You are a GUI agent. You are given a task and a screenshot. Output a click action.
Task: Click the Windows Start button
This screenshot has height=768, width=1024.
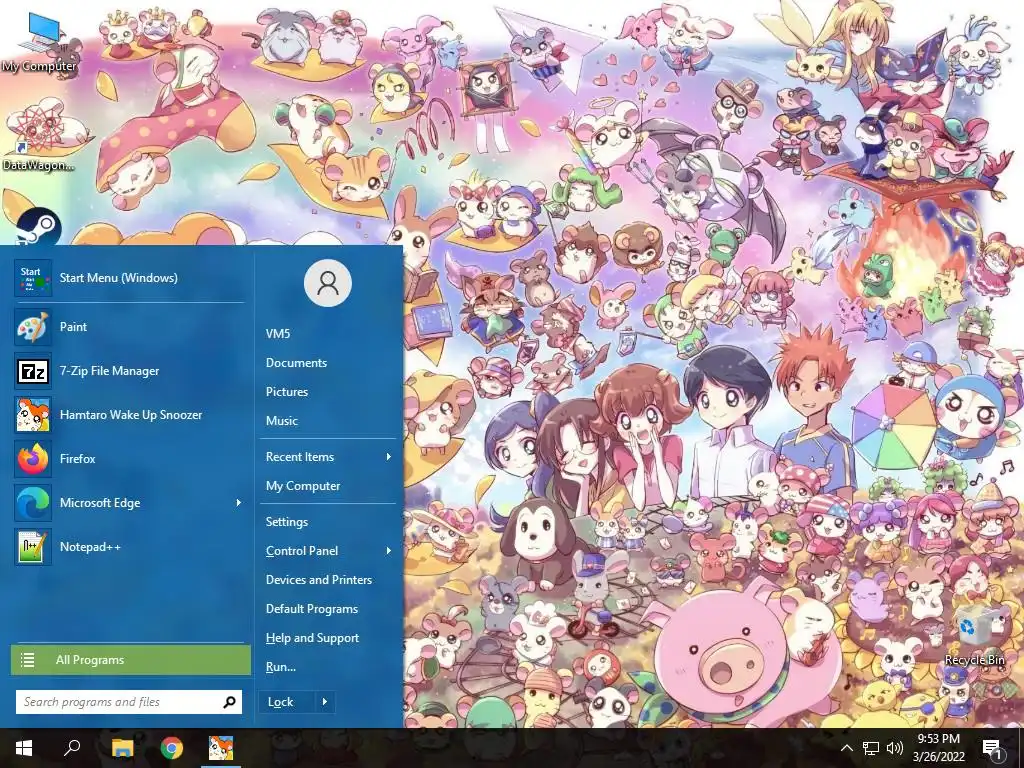point(24,748)
